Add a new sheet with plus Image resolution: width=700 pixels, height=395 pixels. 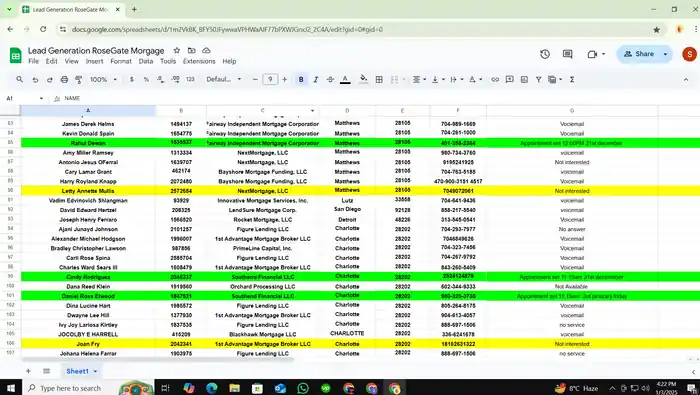(x=28, y=371)
